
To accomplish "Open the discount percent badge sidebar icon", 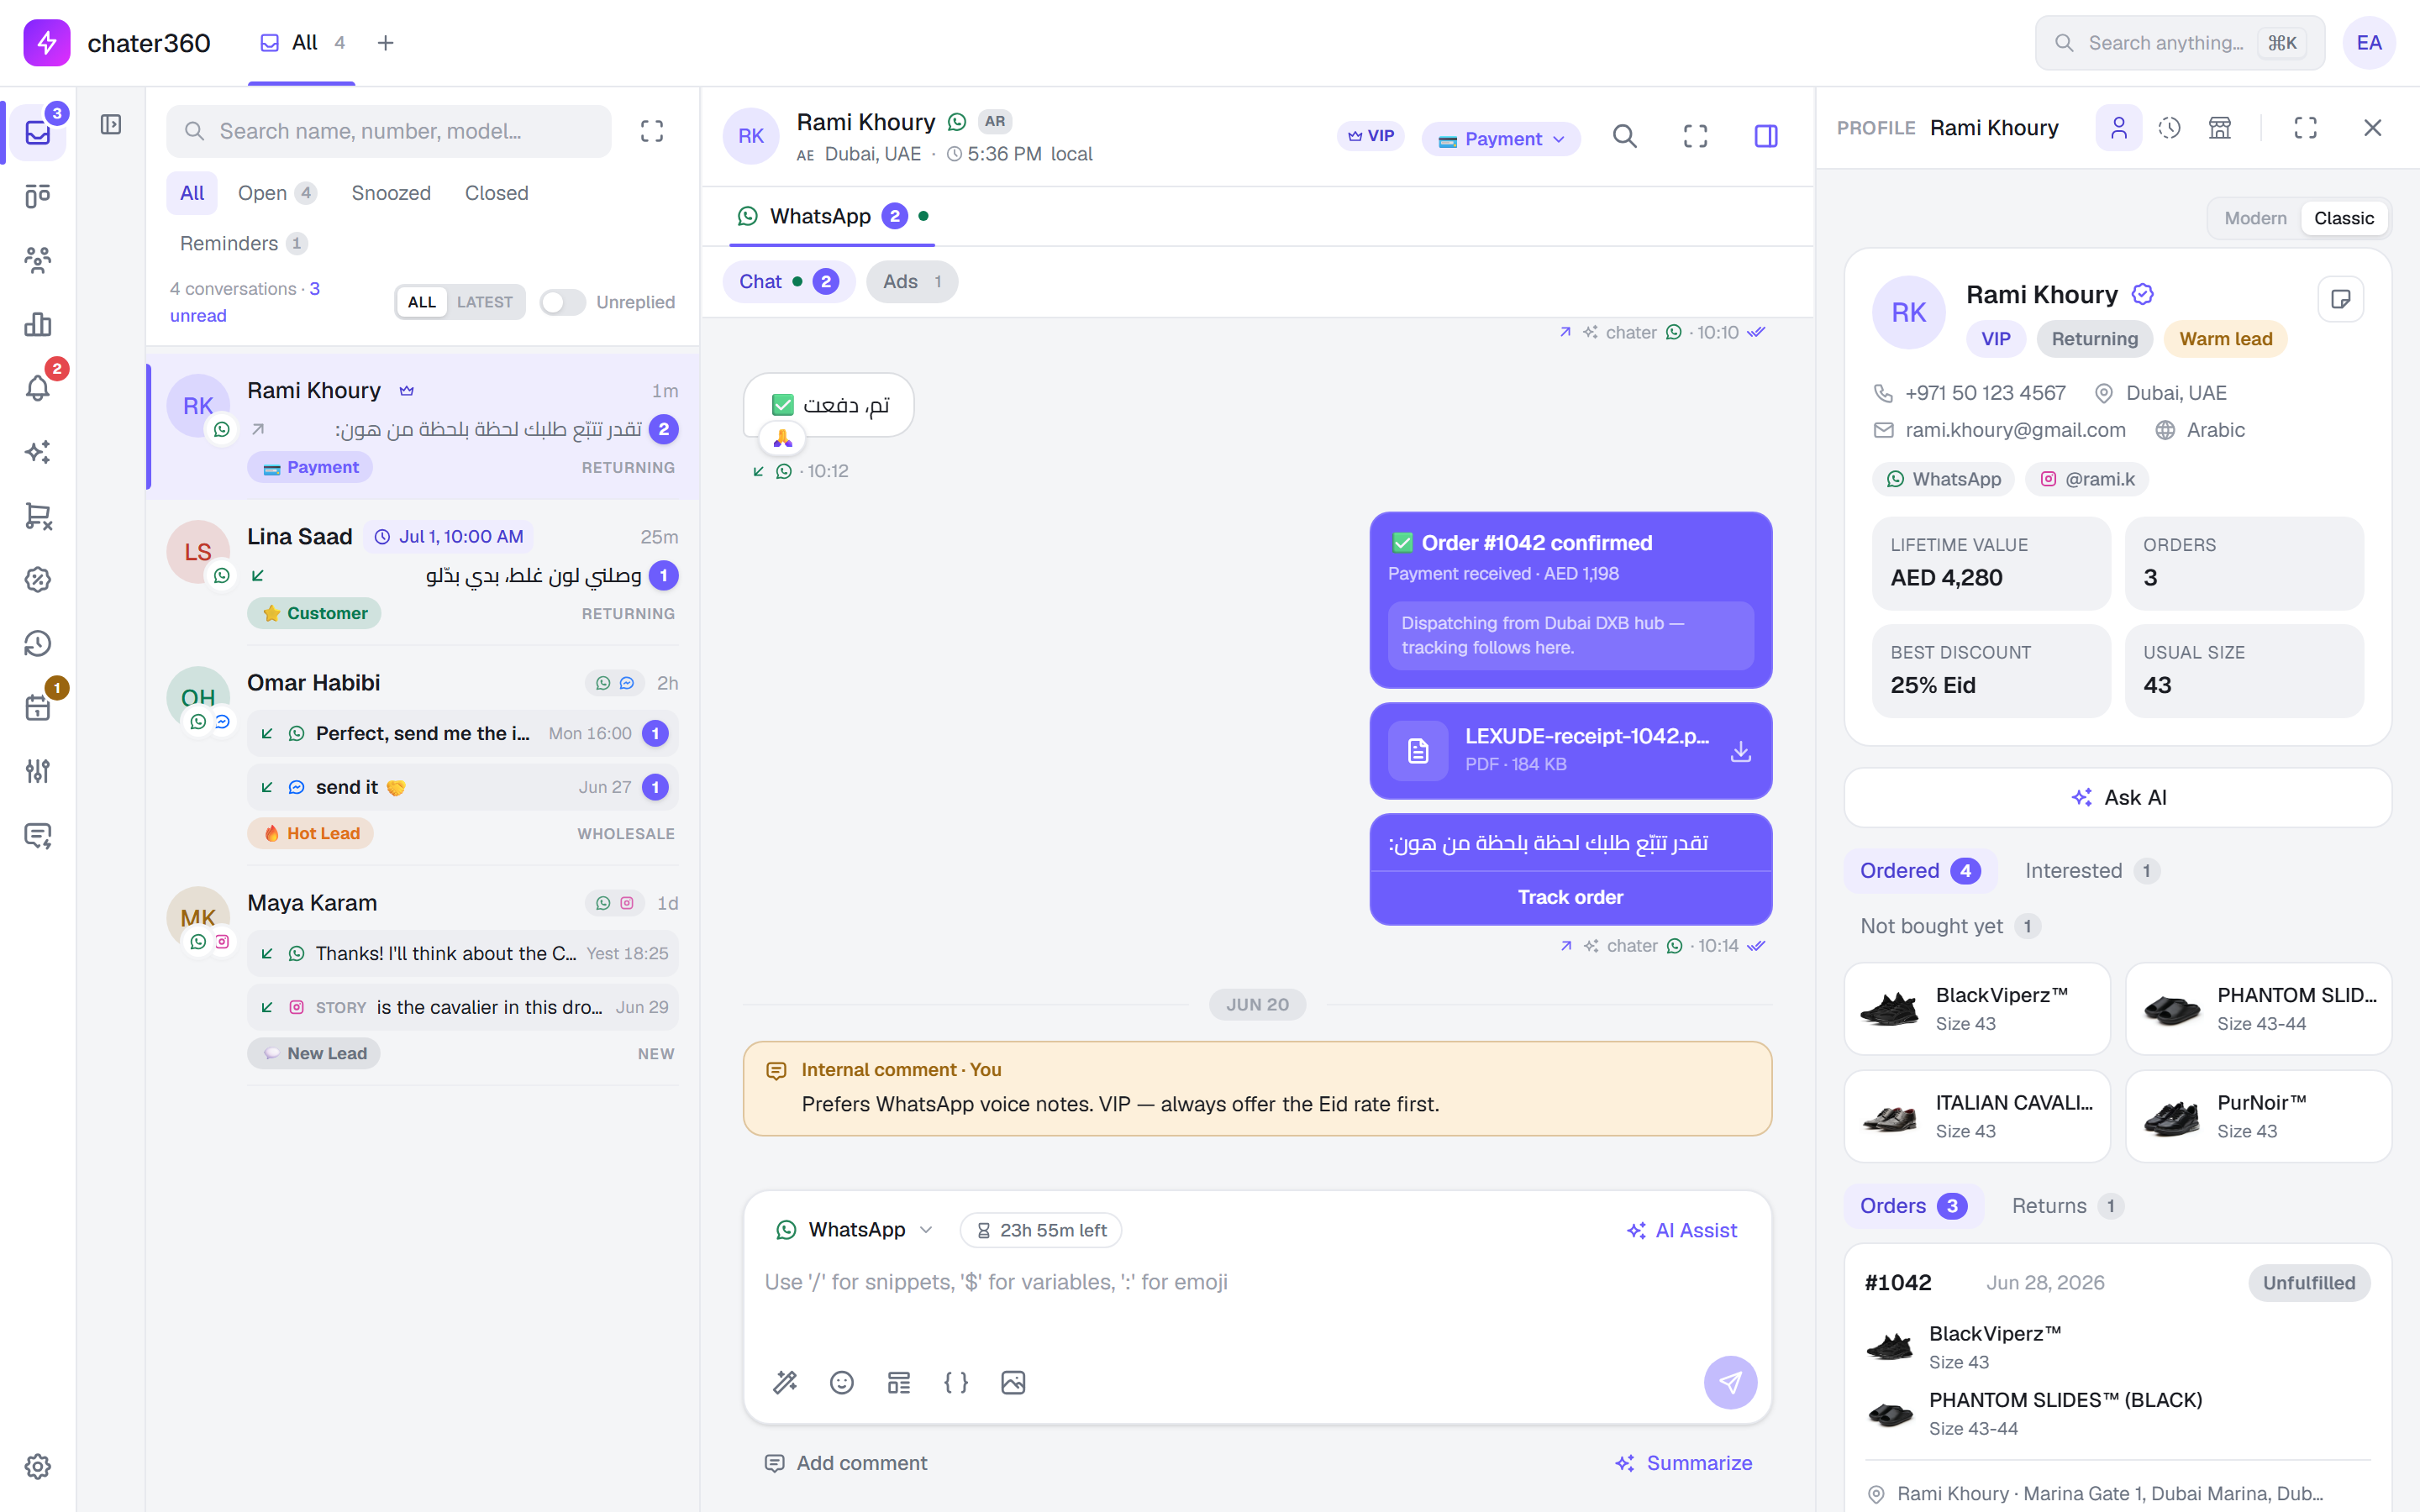I will (38, 580).
